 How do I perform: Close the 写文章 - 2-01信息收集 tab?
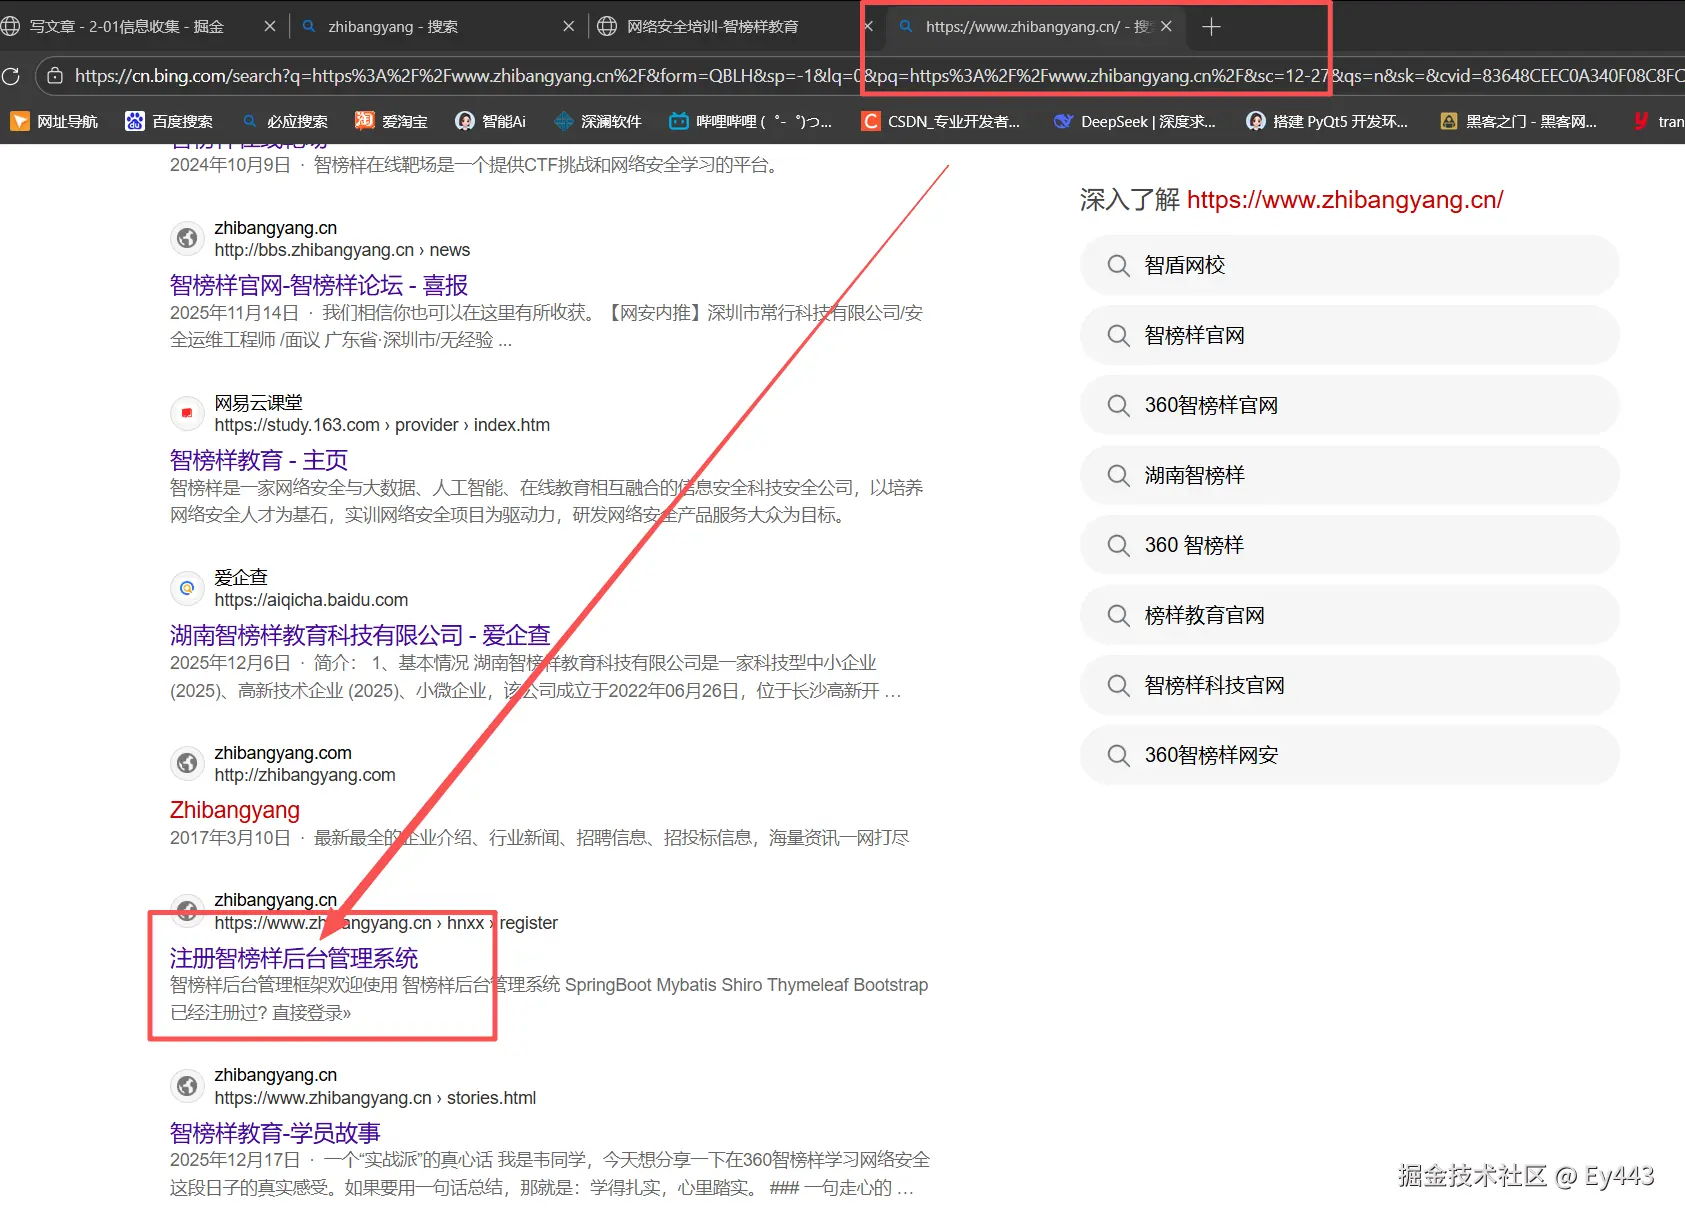click(x=269, y=27)
